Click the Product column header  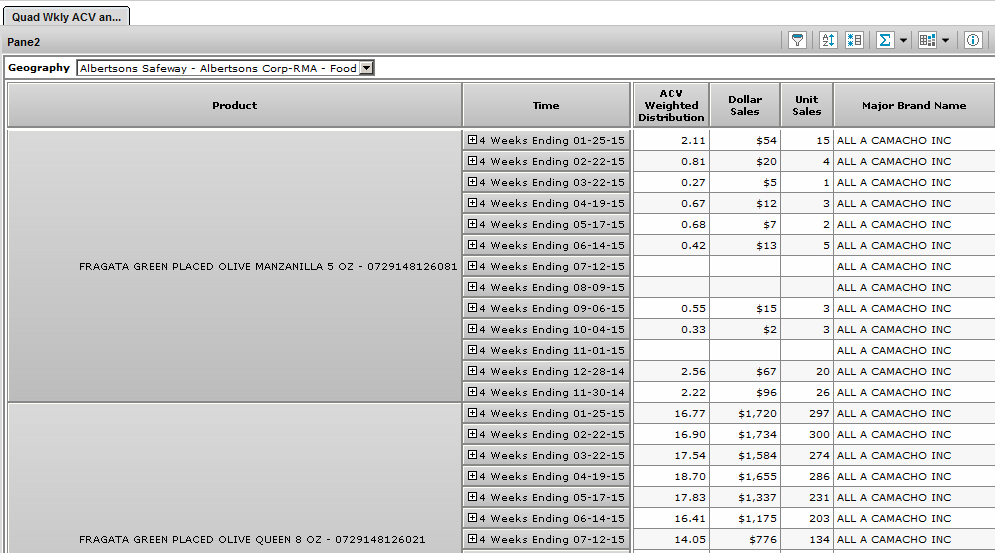[x=235, y=105]
